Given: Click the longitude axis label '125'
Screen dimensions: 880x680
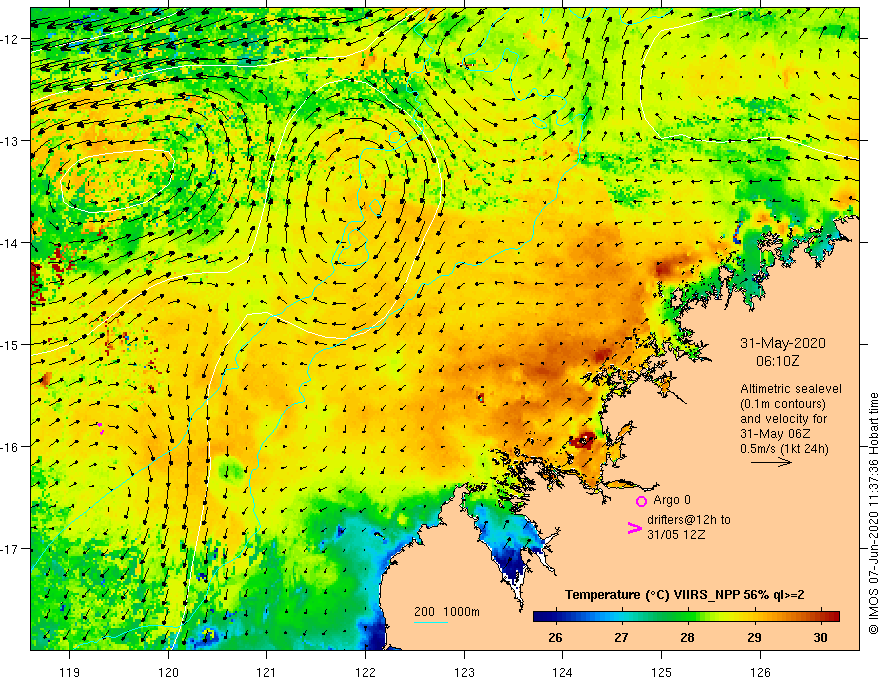Looking at the screenshot, I should tap(662, 672).
